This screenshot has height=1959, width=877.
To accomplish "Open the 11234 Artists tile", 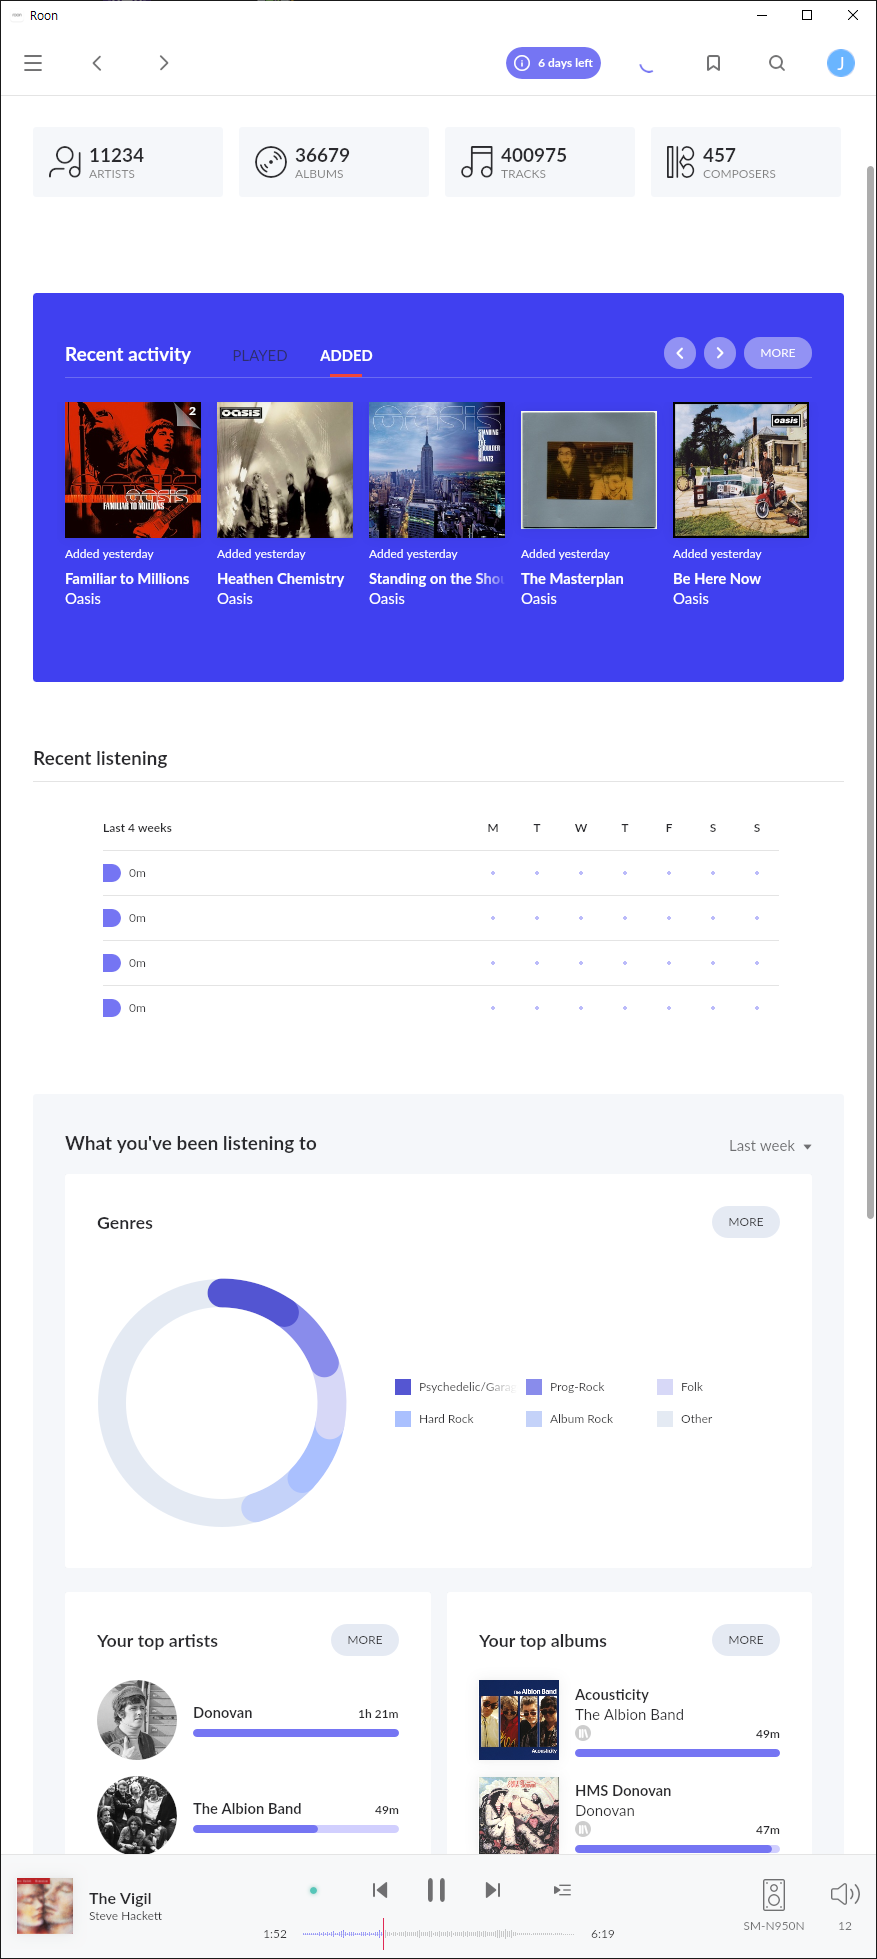I will [128, 162].
